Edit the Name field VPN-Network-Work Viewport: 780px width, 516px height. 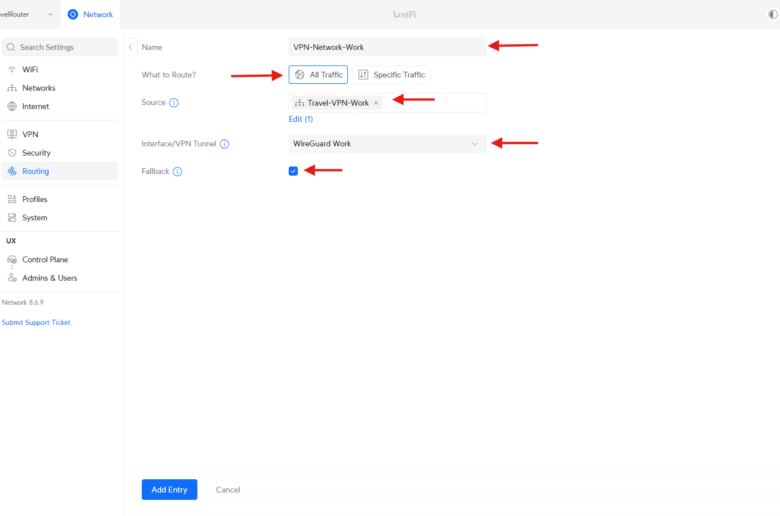coord(387,47)
